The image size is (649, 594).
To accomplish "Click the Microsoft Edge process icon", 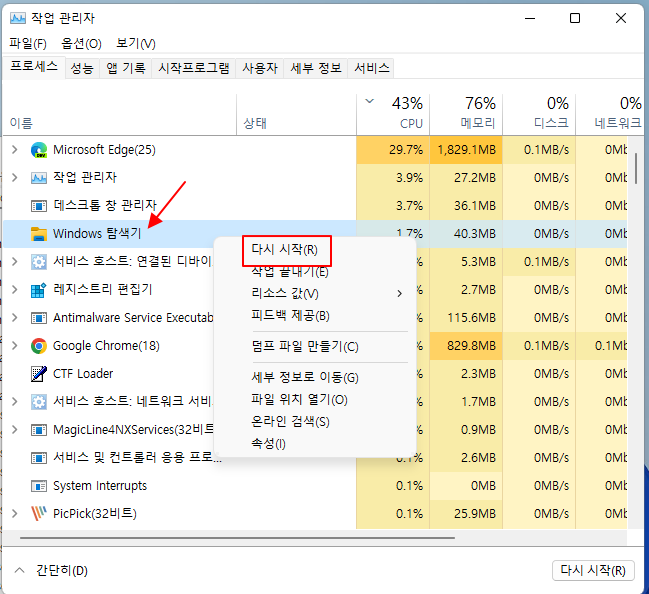I will point(39,150).
